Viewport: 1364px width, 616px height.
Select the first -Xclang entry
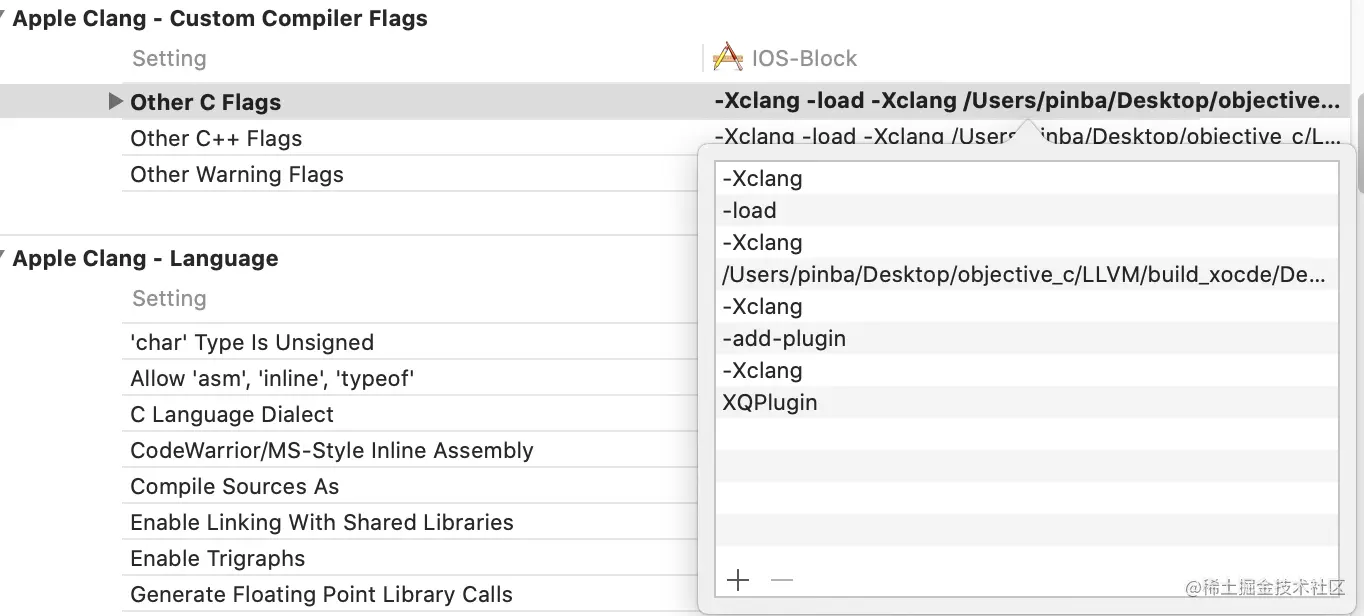tap(762, 179)
